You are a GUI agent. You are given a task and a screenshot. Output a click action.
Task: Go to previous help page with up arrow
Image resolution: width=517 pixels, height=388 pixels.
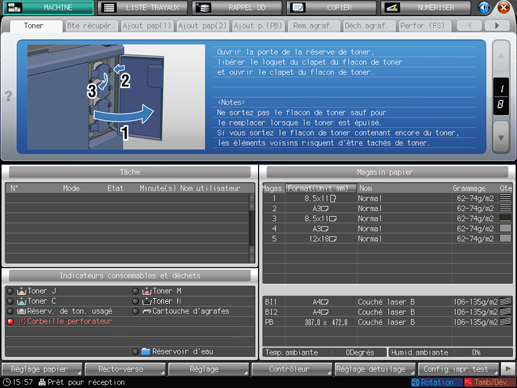tap(501, 56)
